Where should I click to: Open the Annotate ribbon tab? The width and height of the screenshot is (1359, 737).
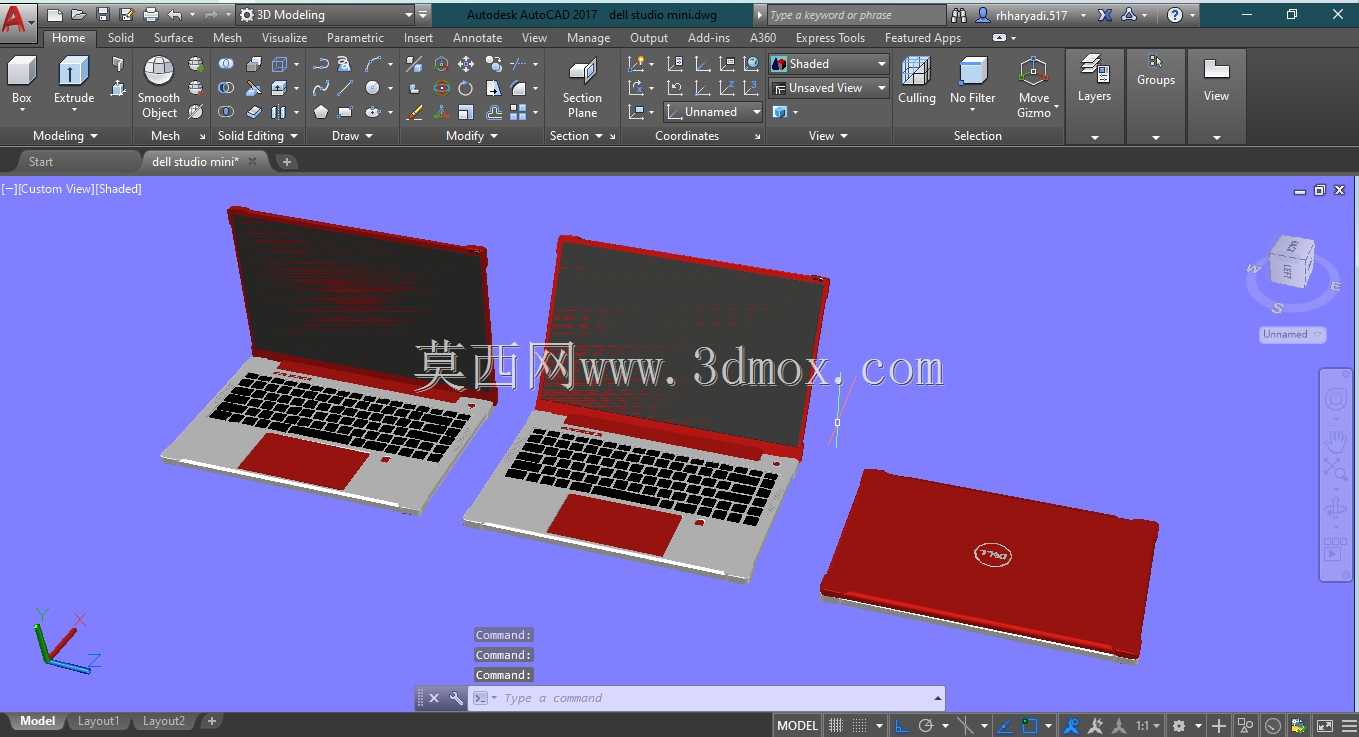click(478, 38)
